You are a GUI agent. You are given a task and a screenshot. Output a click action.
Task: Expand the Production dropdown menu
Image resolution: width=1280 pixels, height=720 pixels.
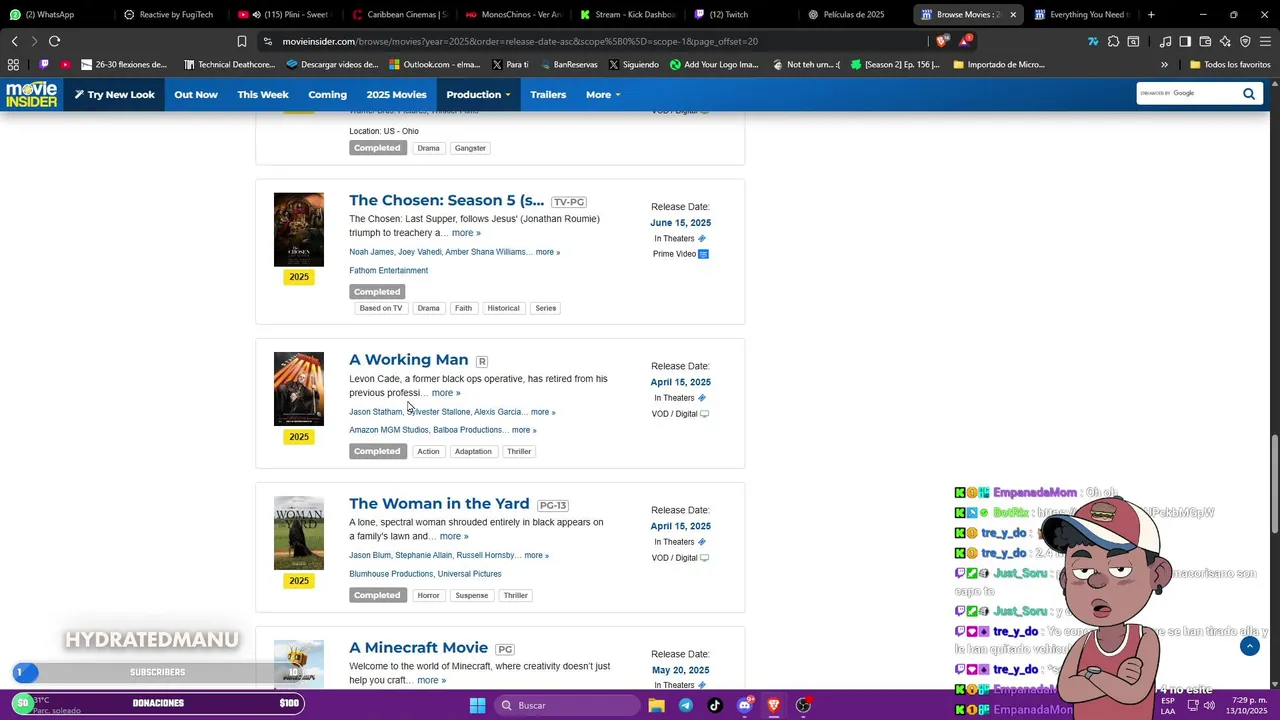[478, 94]
